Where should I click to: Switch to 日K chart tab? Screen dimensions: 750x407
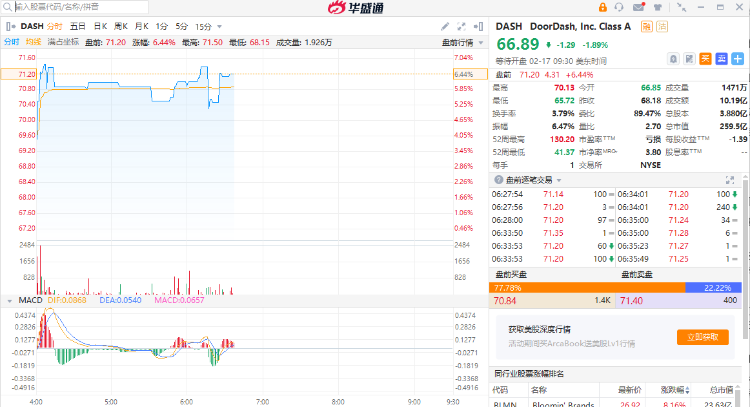[x=100, y=26]
